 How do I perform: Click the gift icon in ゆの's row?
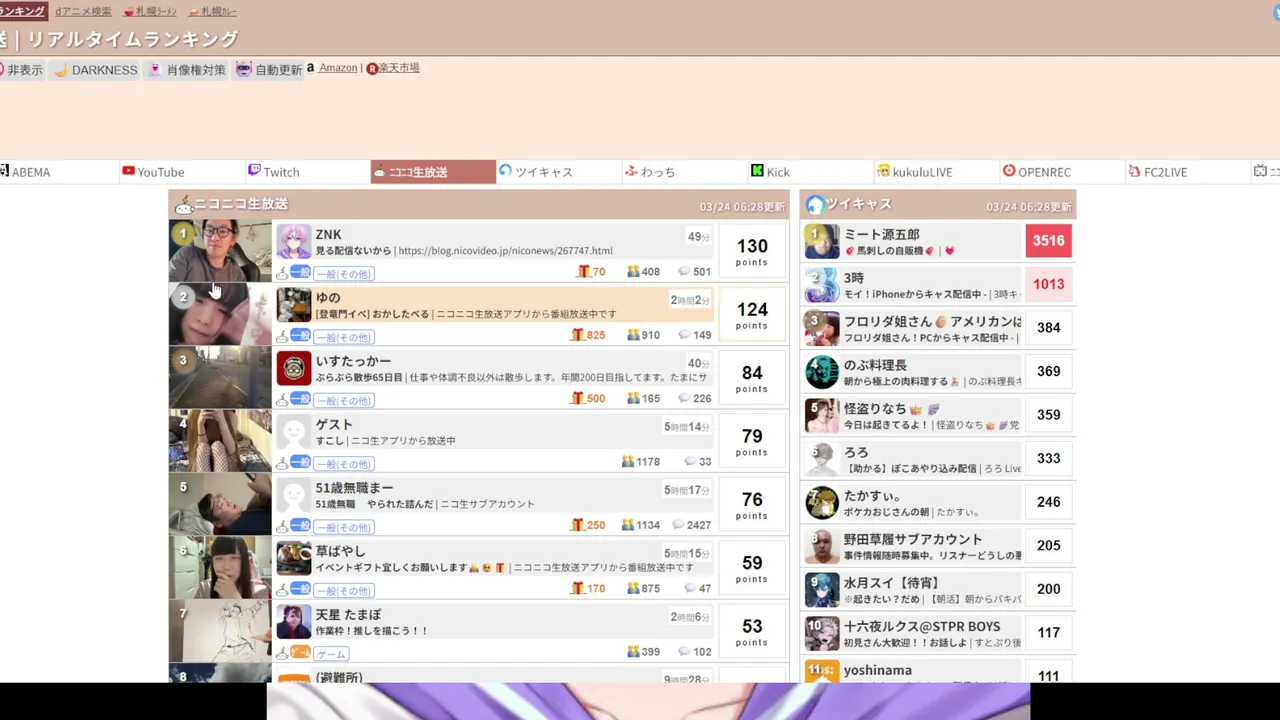[577, 335]
